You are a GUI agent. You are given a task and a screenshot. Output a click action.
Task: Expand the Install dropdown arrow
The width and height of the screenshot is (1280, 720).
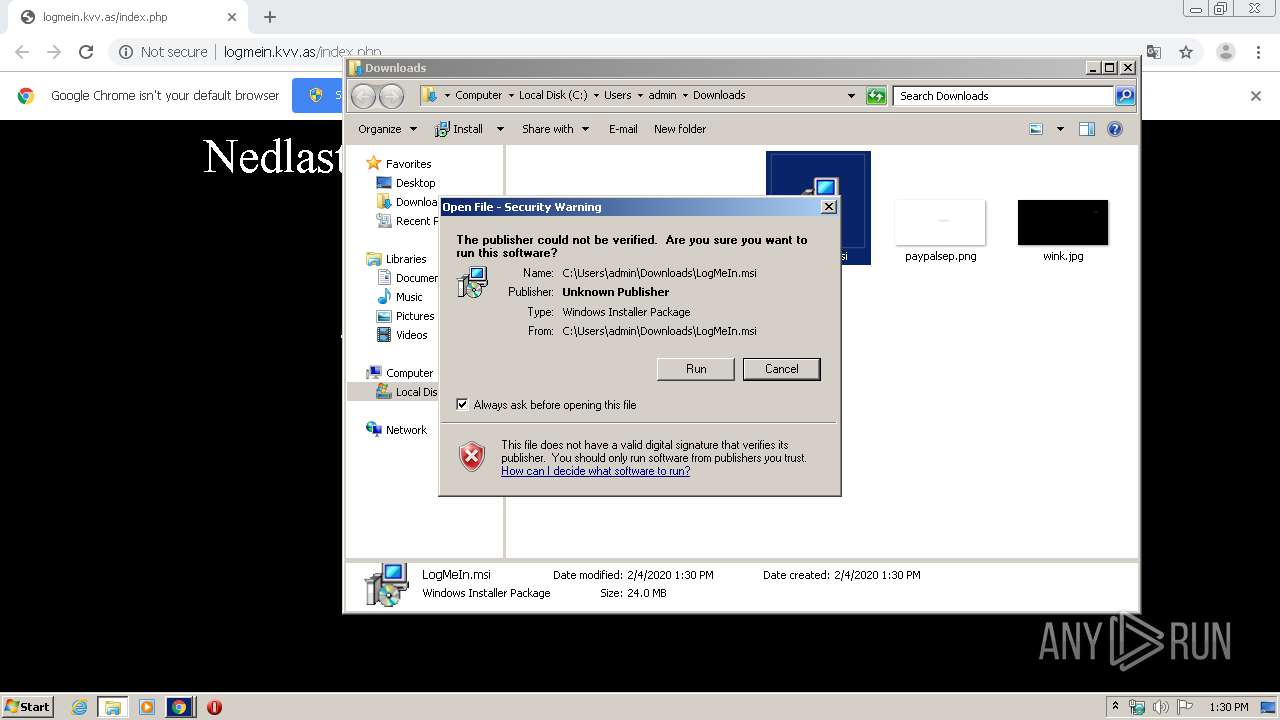[x=500, y=129]
